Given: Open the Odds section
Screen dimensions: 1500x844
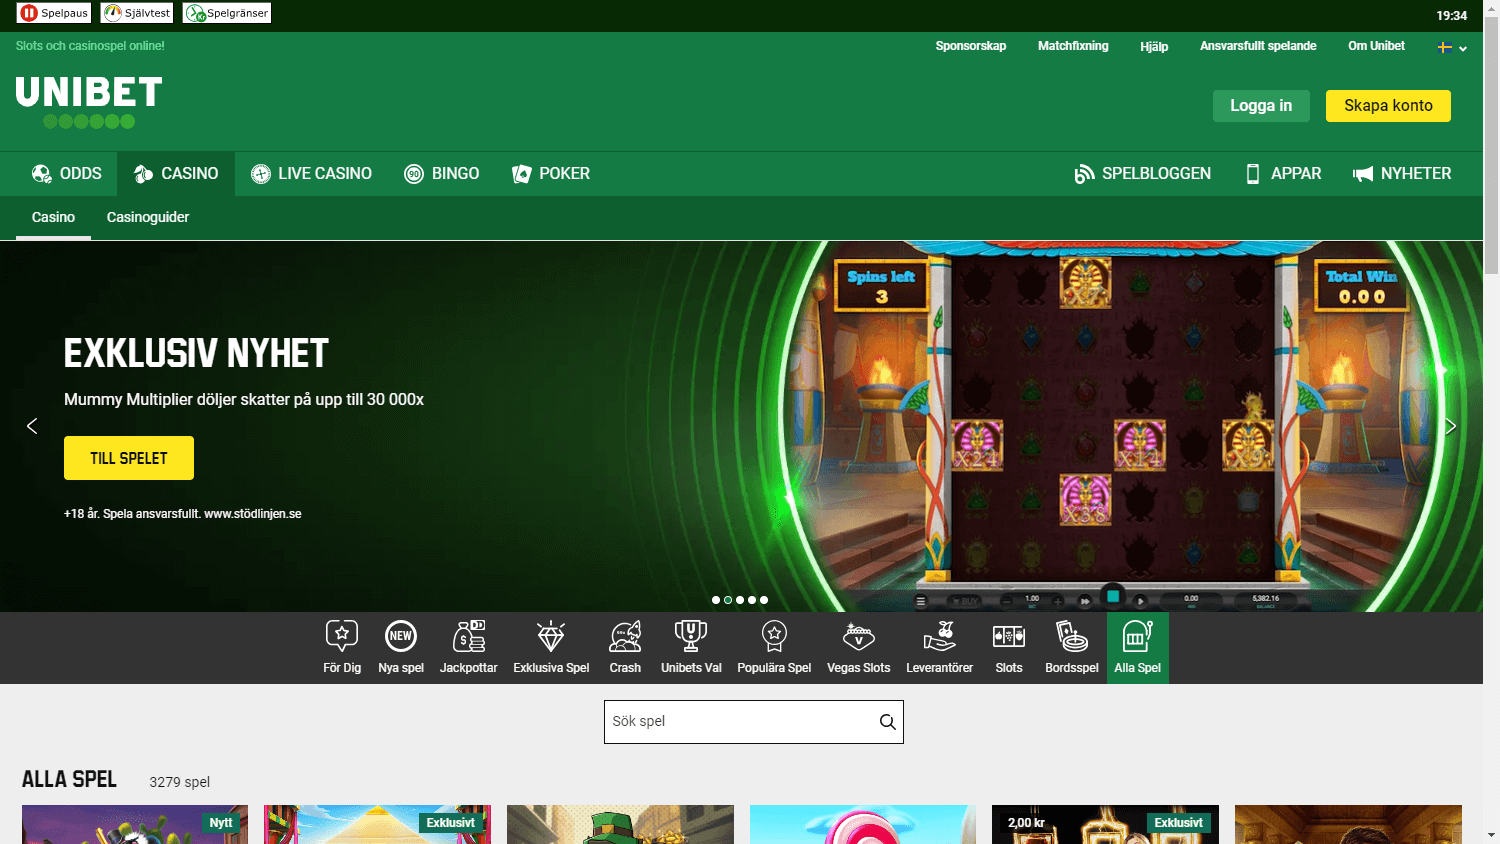Looking at the screenshot, I should tap(67, 174).
